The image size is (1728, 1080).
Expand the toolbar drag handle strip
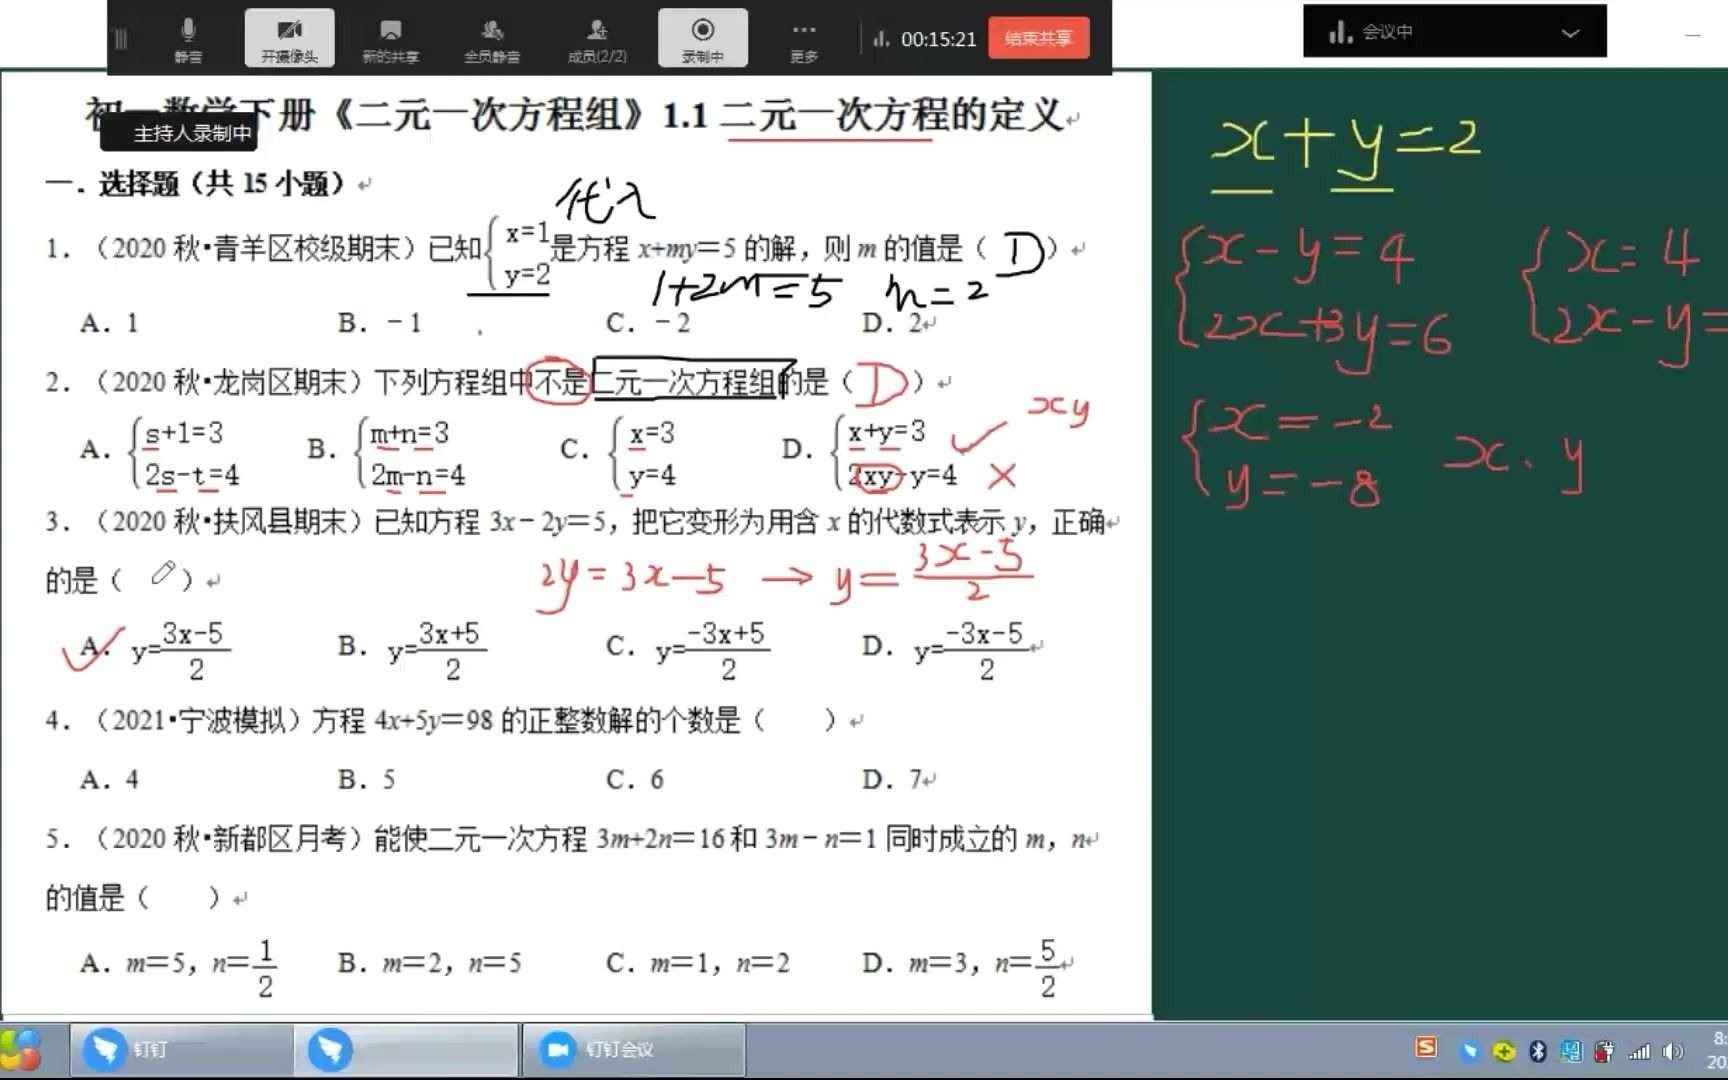[x=120, y=38]
